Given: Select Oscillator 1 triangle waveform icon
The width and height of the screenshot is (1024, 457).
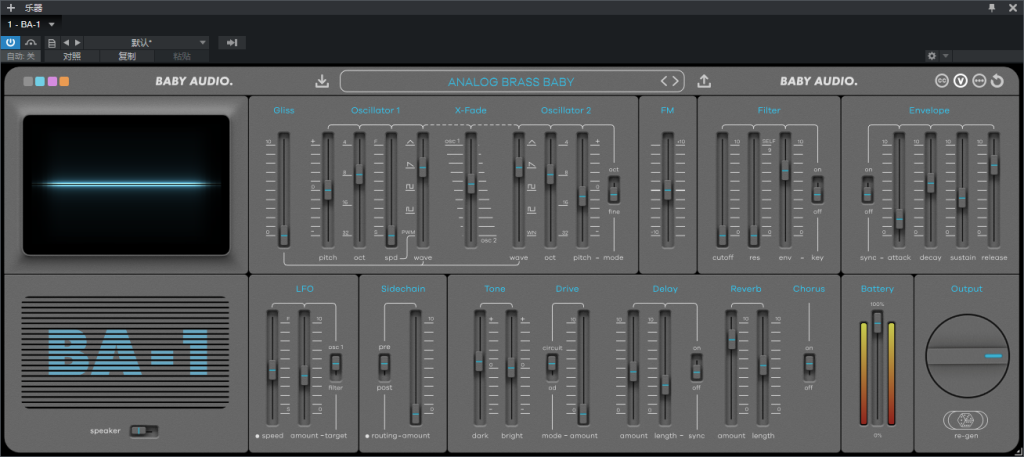Looking at the screenshot, I should click(x=410, y=142).
